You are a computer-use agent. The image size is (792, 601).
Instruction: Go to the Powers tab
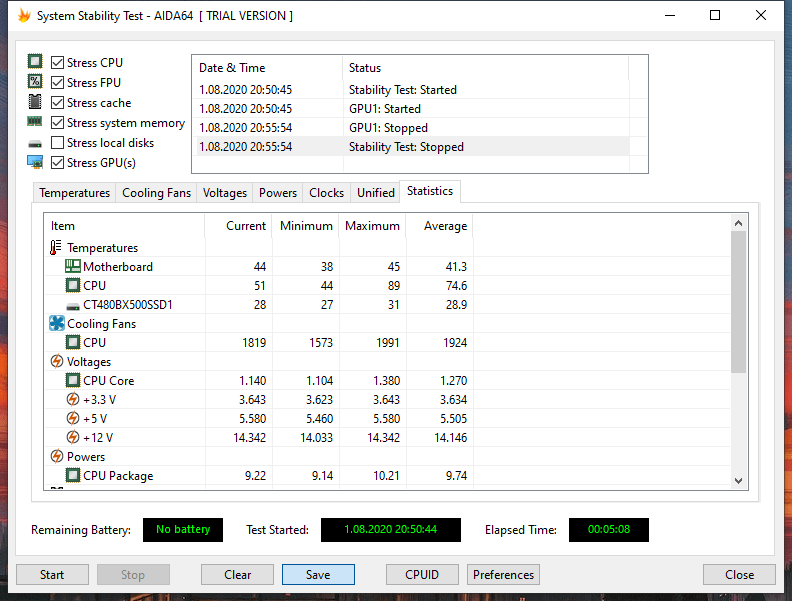[x=278, y=193]
